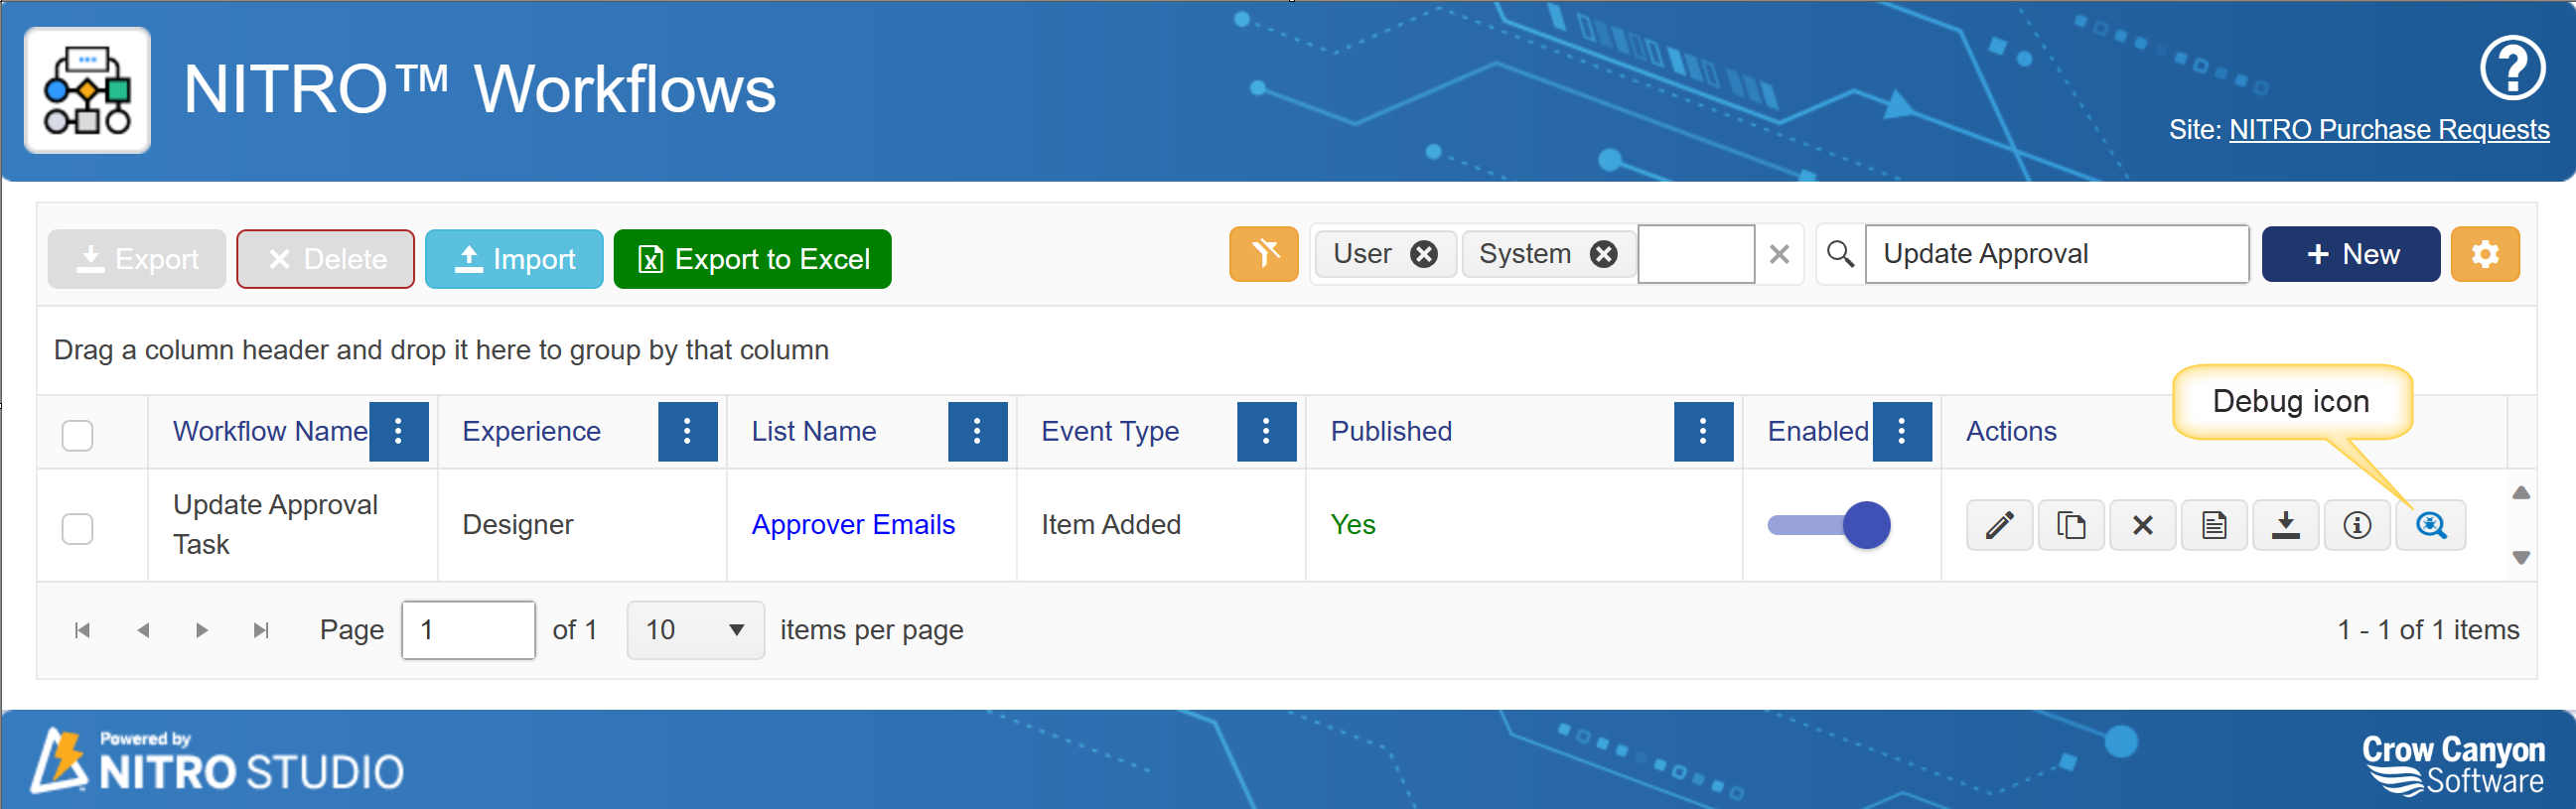Open Workflow Name column menu

click(399, 431)
